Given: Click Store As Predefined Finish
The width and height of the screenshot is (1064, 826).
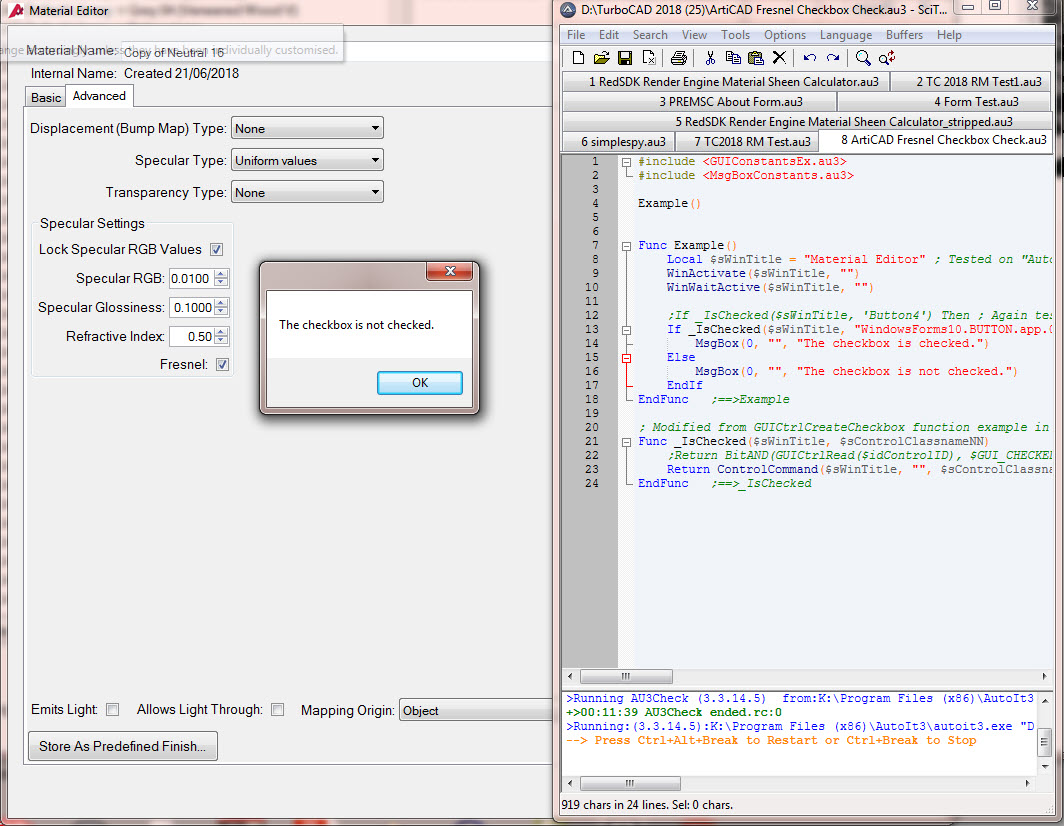Looking at the screenshot, I should click(x=122, y=746).
